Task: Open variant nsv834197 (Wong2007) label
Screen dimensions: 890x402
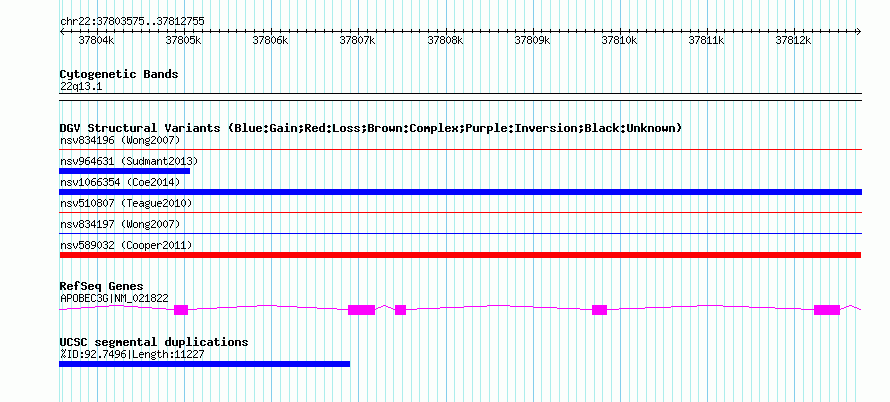Action: (x=120, y=224)
